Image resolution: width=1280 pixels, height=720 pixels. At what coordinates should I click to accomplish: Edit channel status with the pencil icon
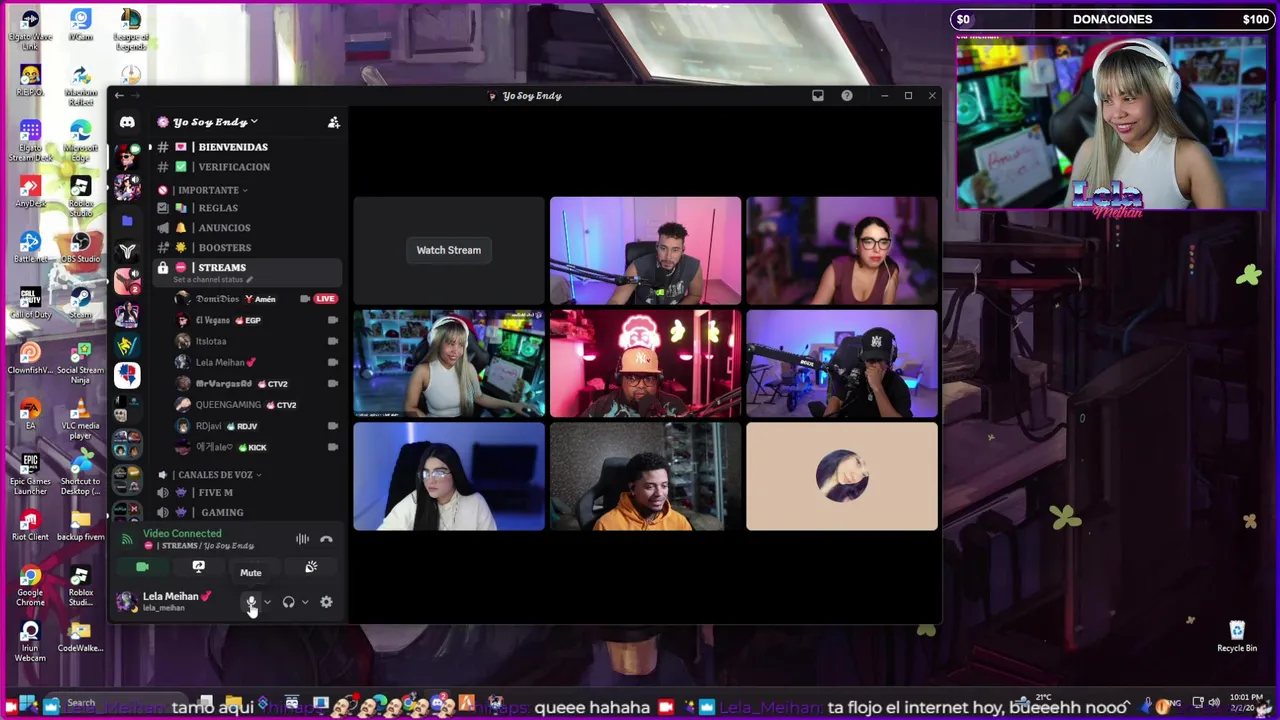(x=250, y=280)
